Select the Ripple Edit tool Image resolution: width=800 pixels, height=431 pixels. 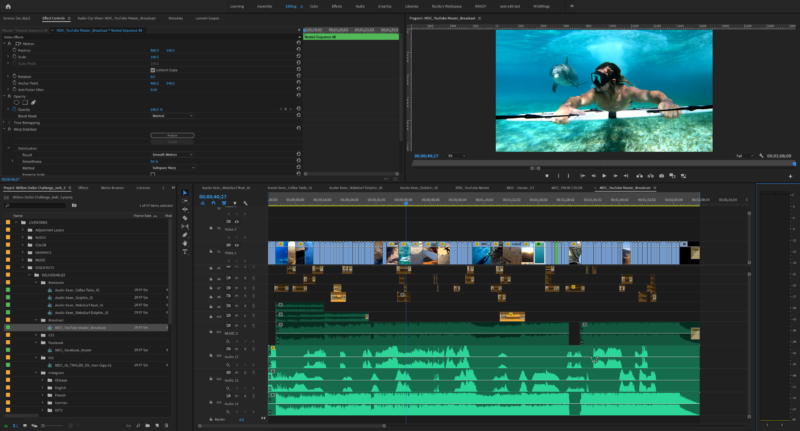tap(185, 210)
